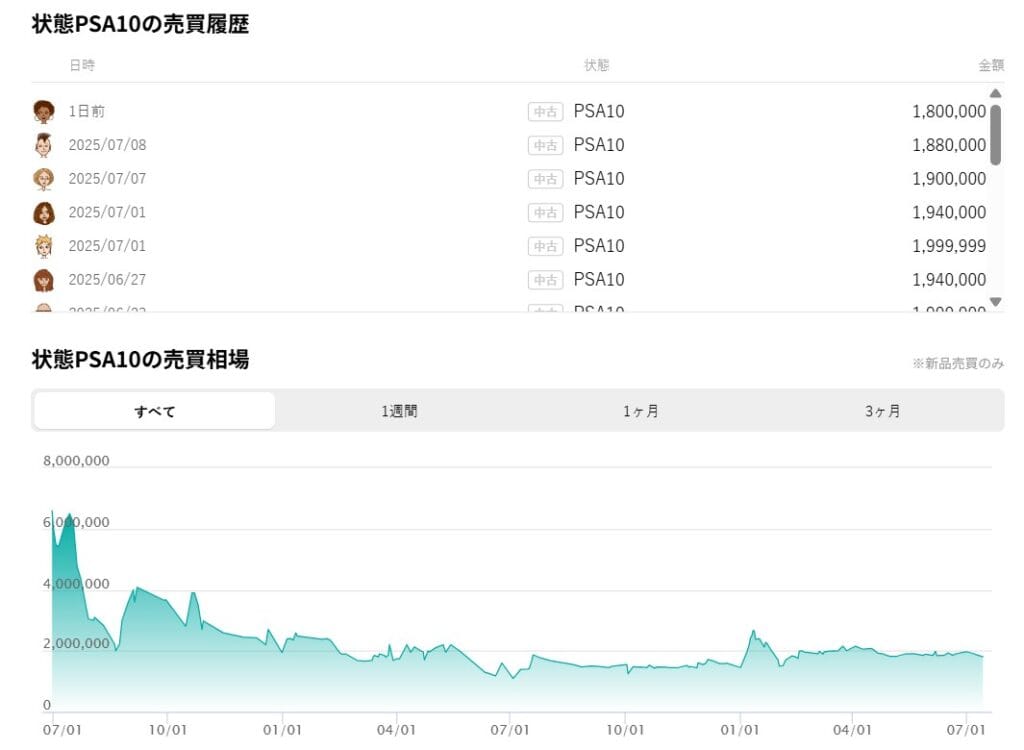Click scroll-down arrow of the sales history list
The image size is (1024, 750).
pyautogui.click(x=995, y=301)
